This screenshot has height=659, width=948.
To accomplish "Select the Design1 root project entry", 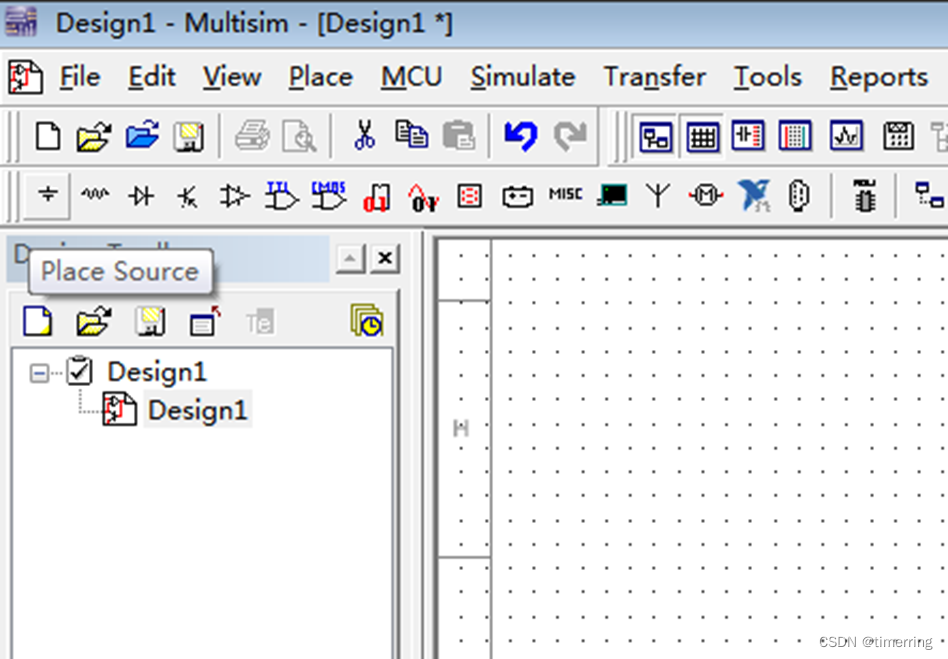I will tap(157, 371).
